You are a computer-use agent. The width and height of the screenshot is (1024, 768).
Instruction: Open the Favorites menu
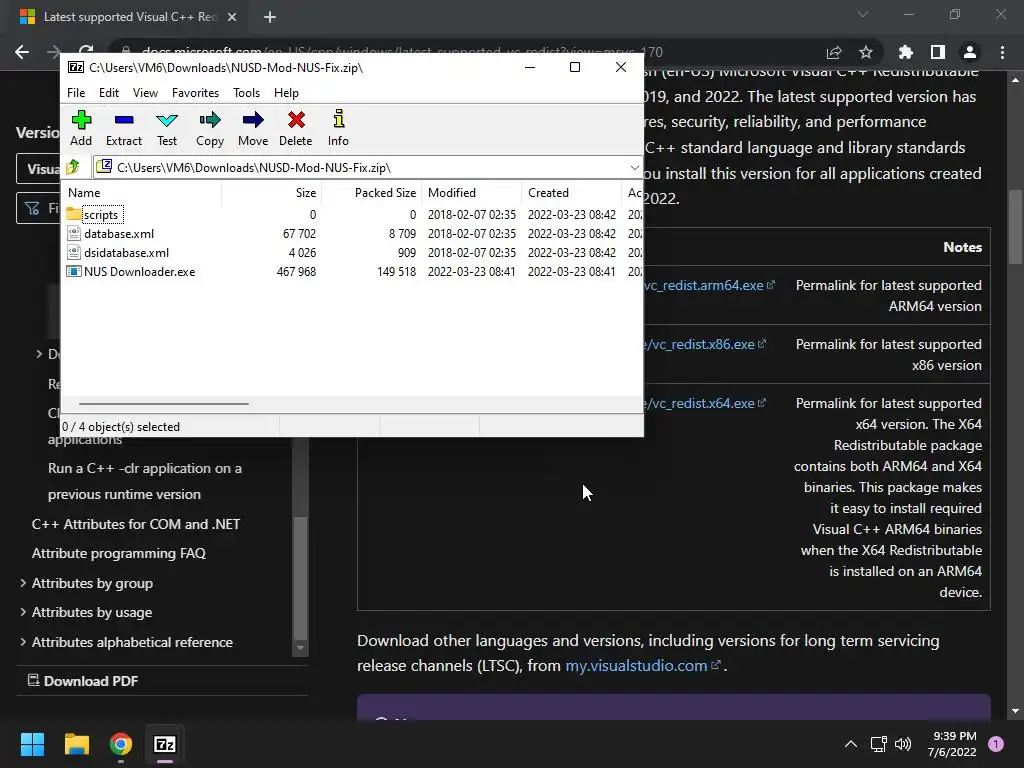pyautogui.click(x=195, y=93)
